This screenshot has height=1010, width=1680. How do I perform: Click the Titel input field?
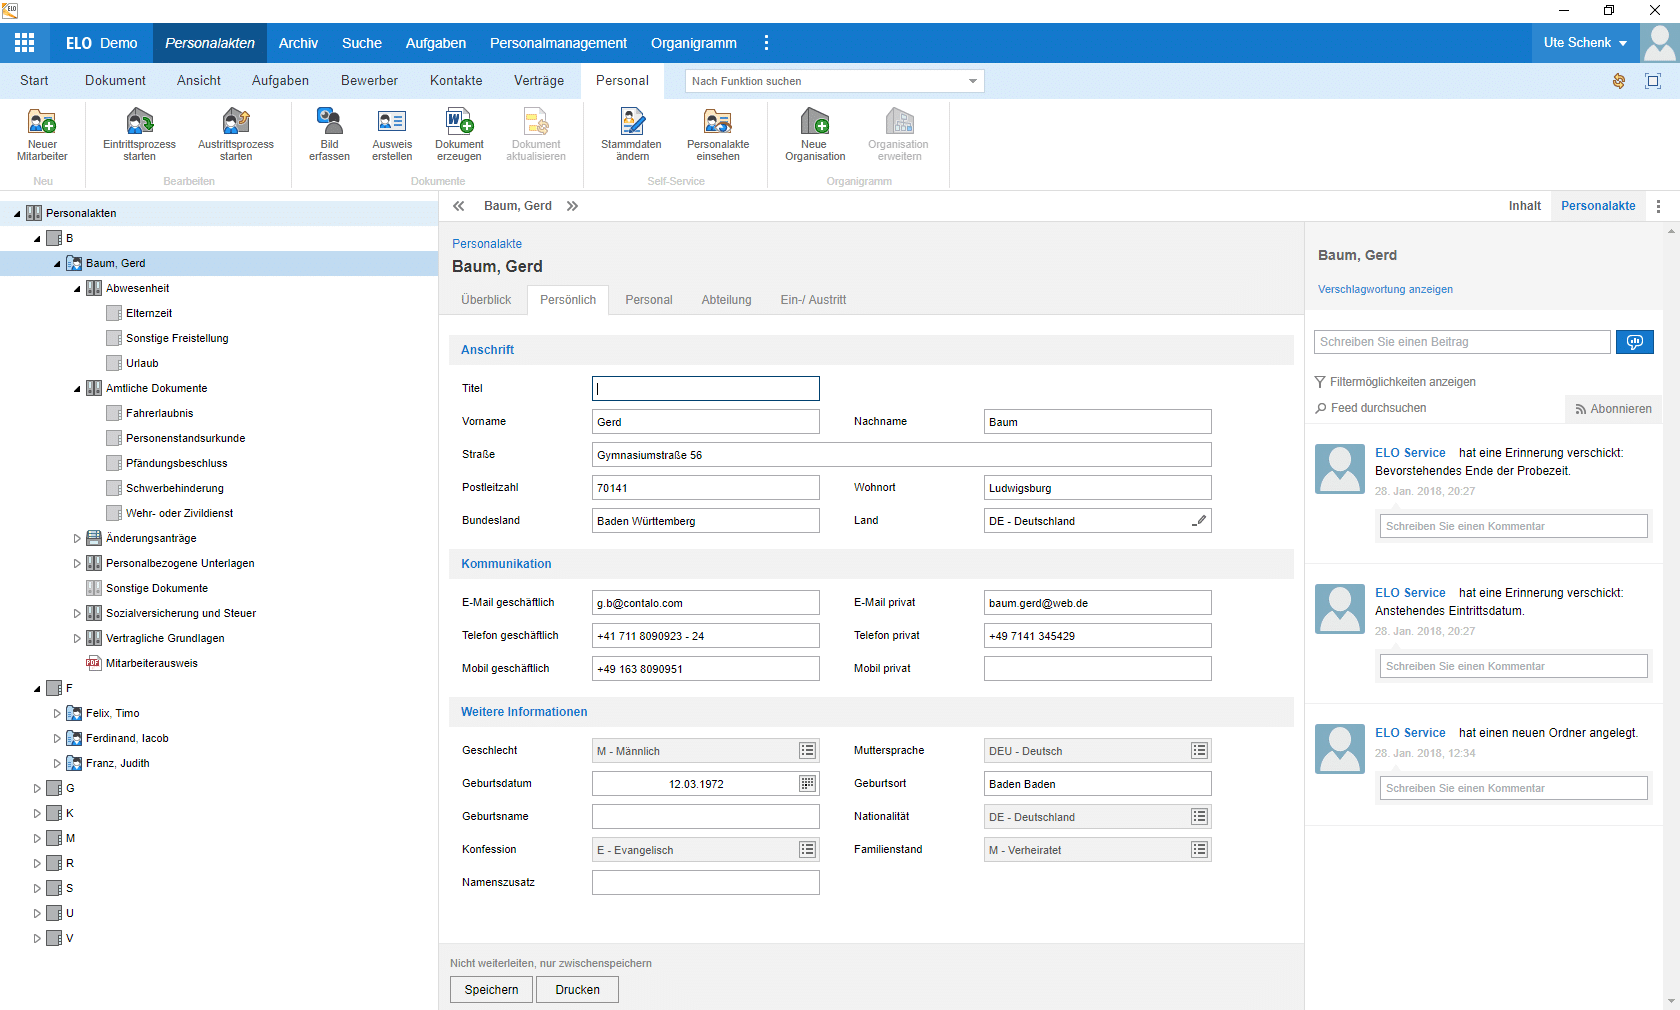tap(706, 389)
